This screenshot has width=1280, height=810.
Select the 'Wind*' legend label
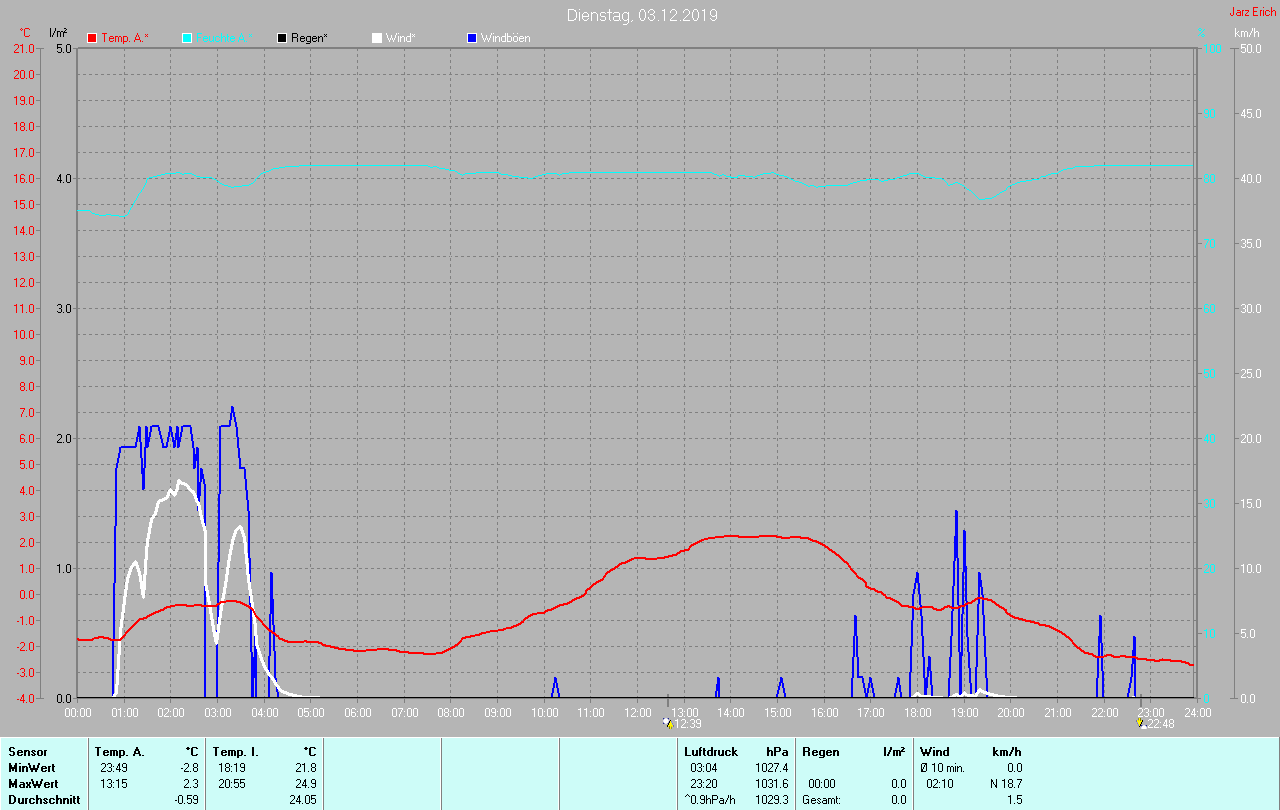pos(400,38)
